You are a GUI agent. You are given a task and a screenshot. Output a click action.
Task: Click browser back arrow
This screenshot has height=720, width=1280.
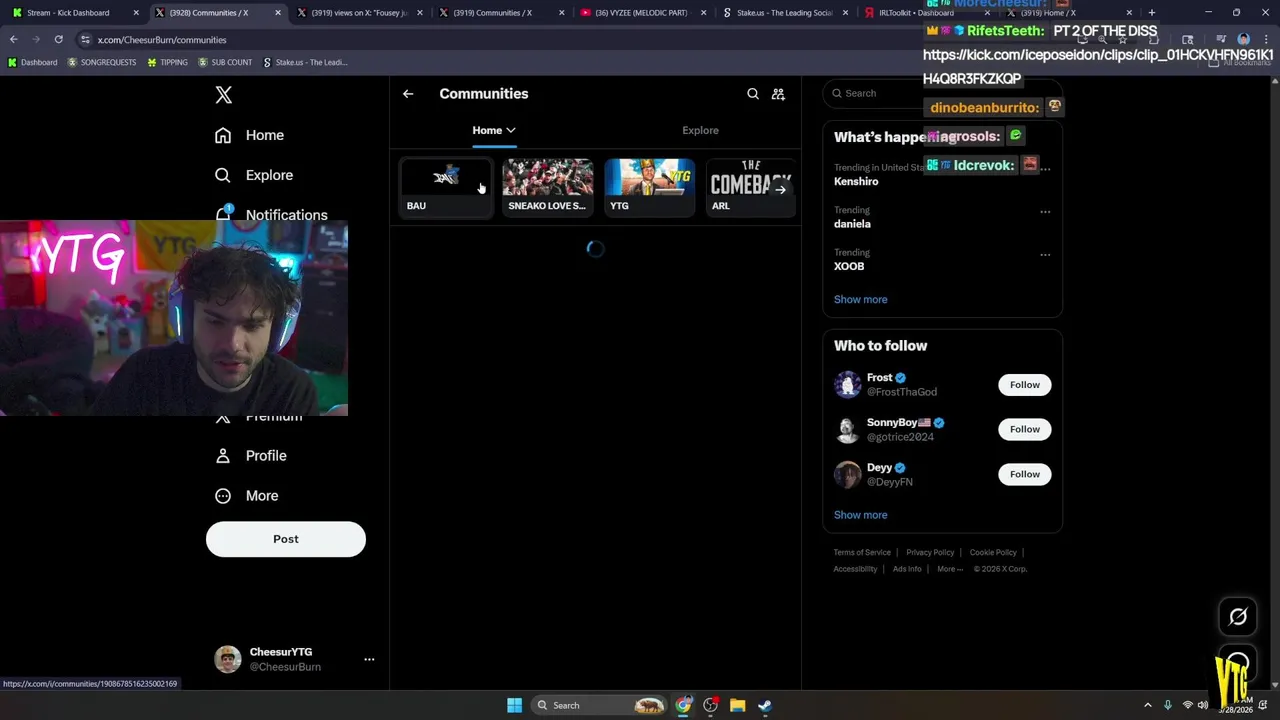coord(13,39)
